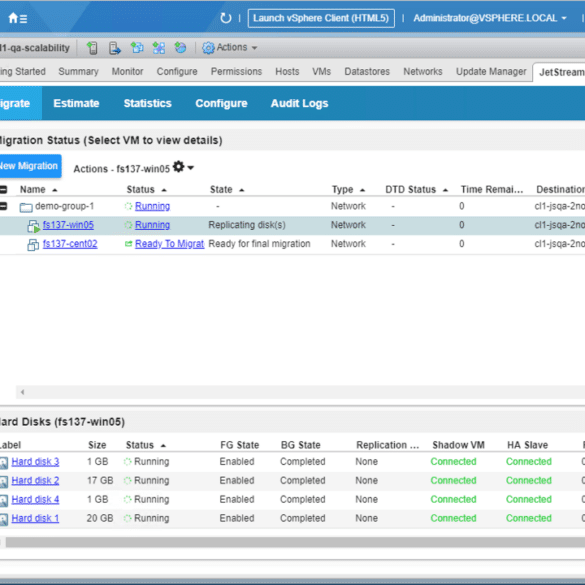Image resolution: width=585 pixels, height=585 pixels.
Task: Open dropdown arrow next to fs137-win05 gear
Action: (x=191, y=168)
